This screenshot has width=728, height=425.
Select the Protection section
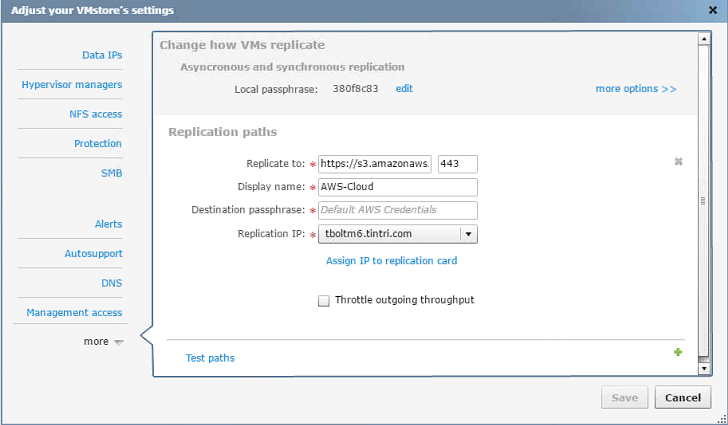click(98, 144)
